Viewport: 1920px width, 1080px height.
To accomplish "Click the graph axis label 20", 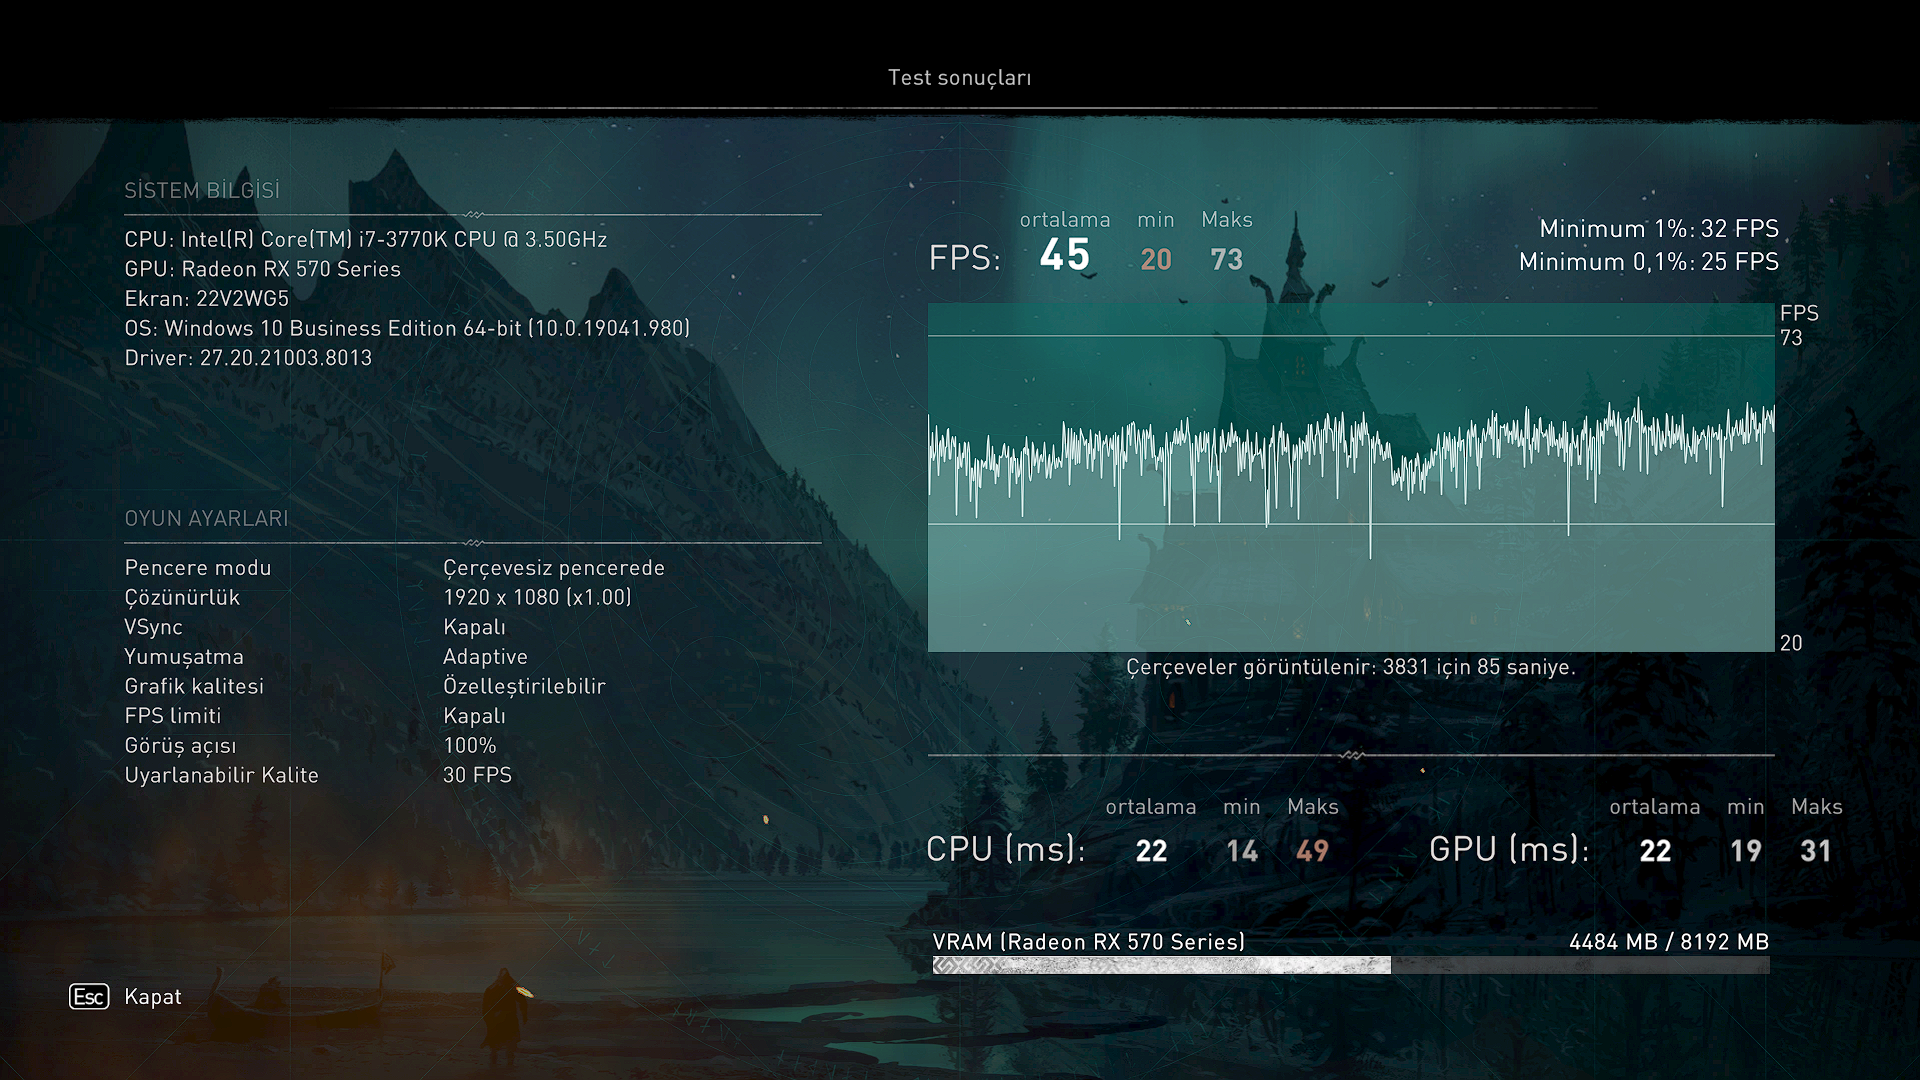I will coord(1791,643).
